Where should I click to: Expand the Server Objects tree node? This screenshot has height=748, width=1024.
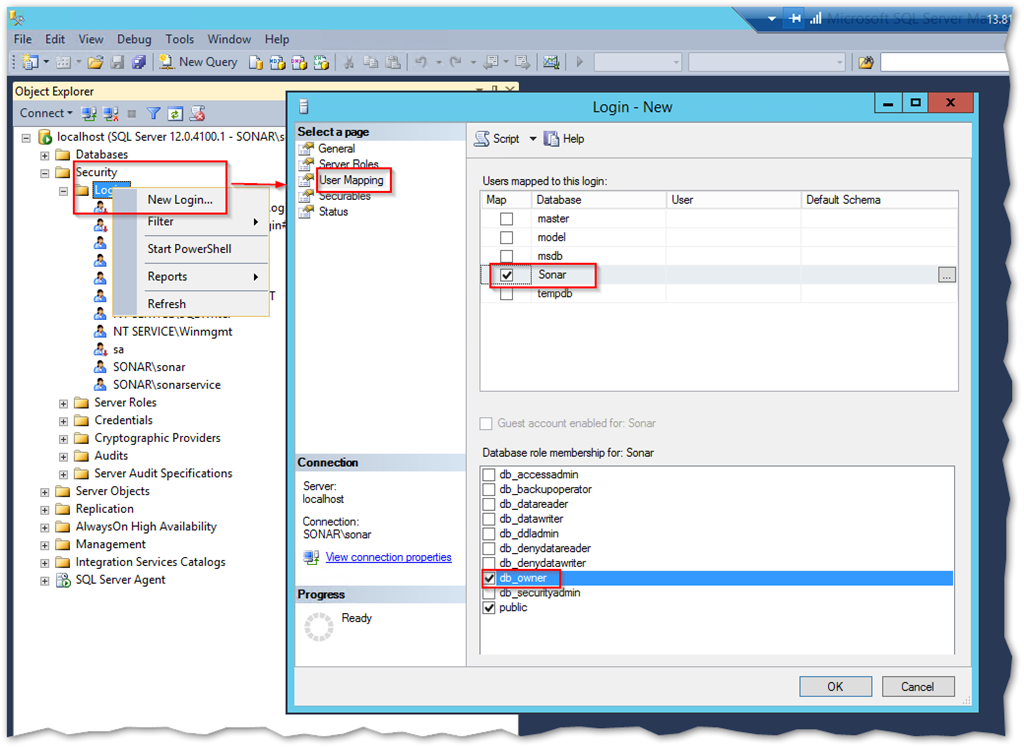pos(45,492)
